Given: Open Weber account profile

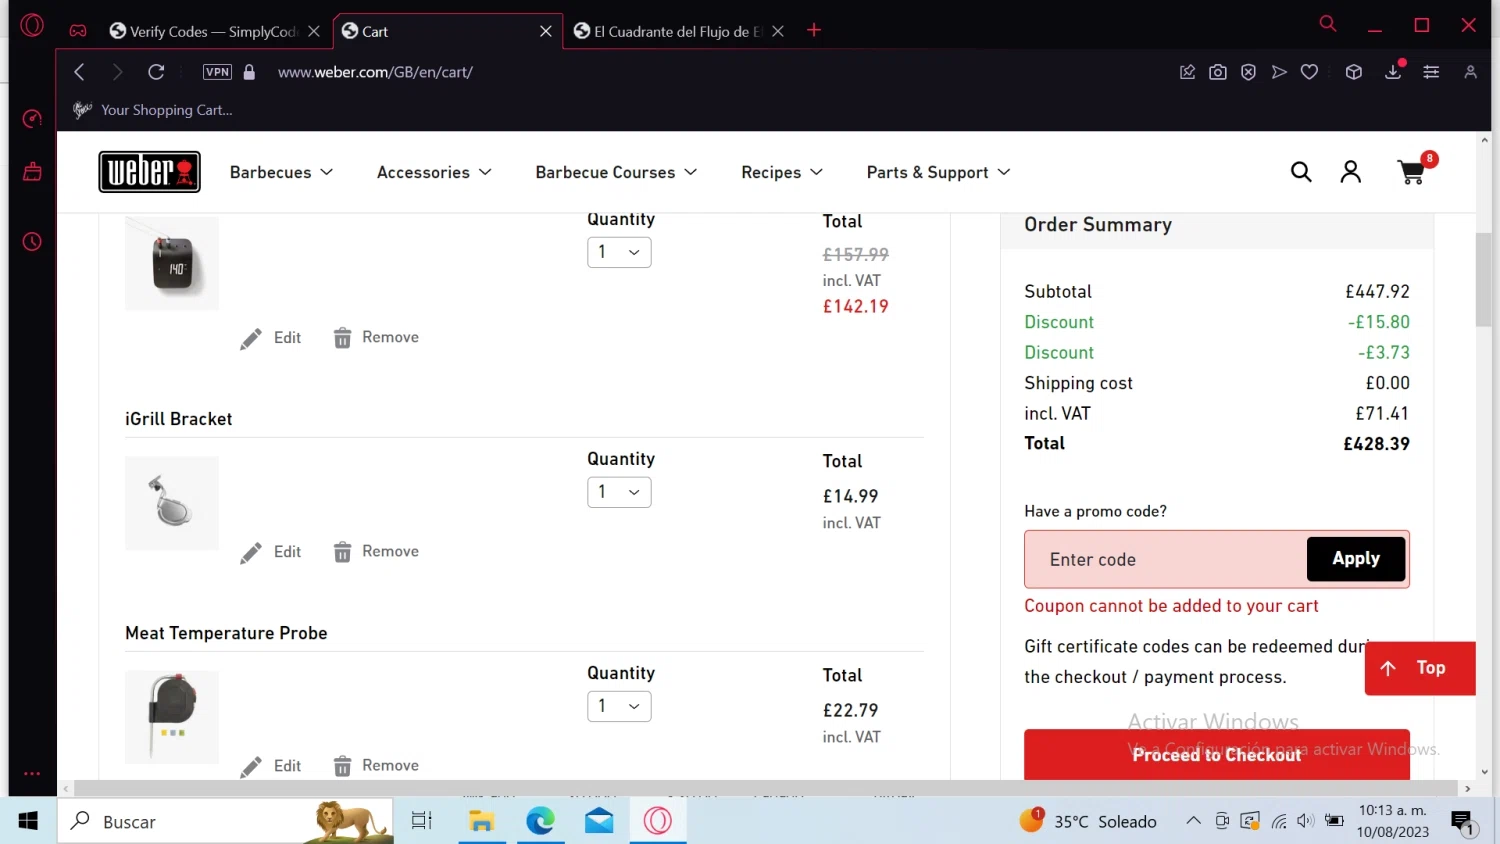Looking at the screenshot, I should coord(1351,172).
